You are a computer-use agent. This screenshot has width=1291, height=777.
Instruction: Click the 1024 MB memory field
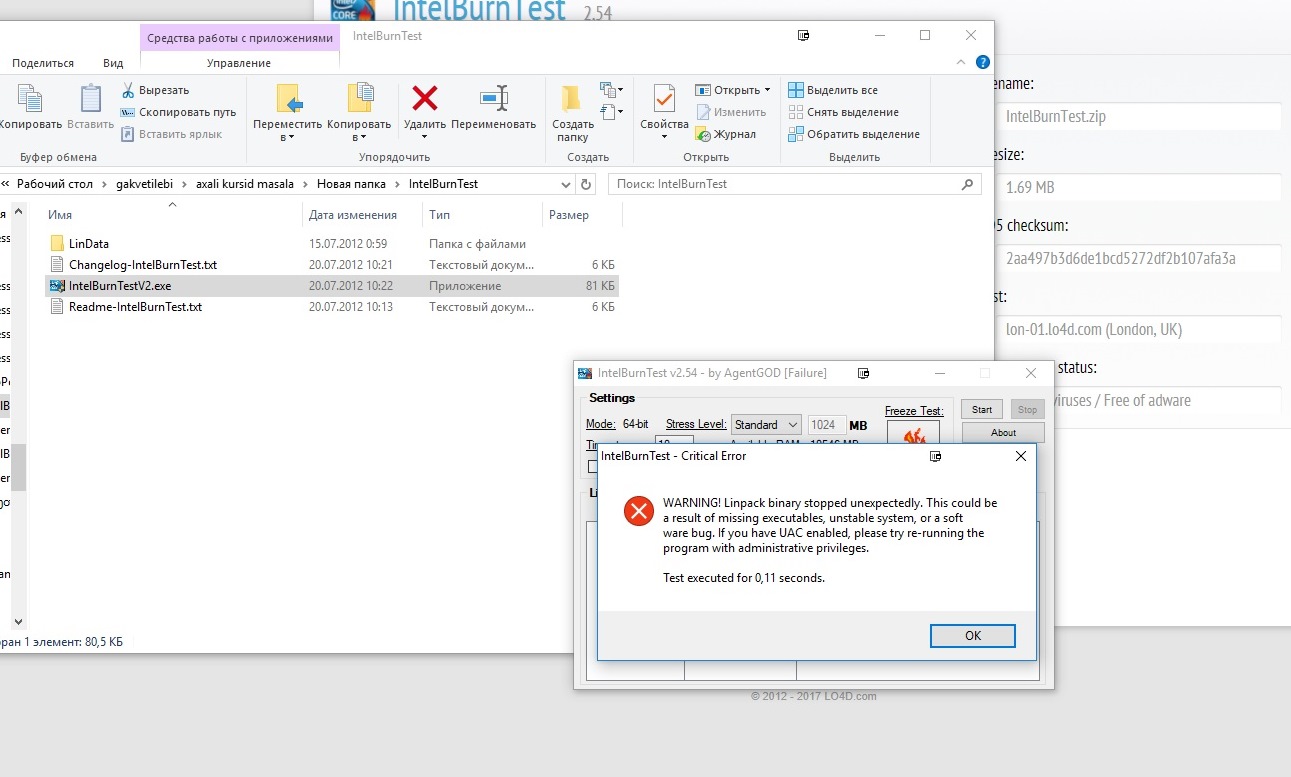(x=826, y=425)
